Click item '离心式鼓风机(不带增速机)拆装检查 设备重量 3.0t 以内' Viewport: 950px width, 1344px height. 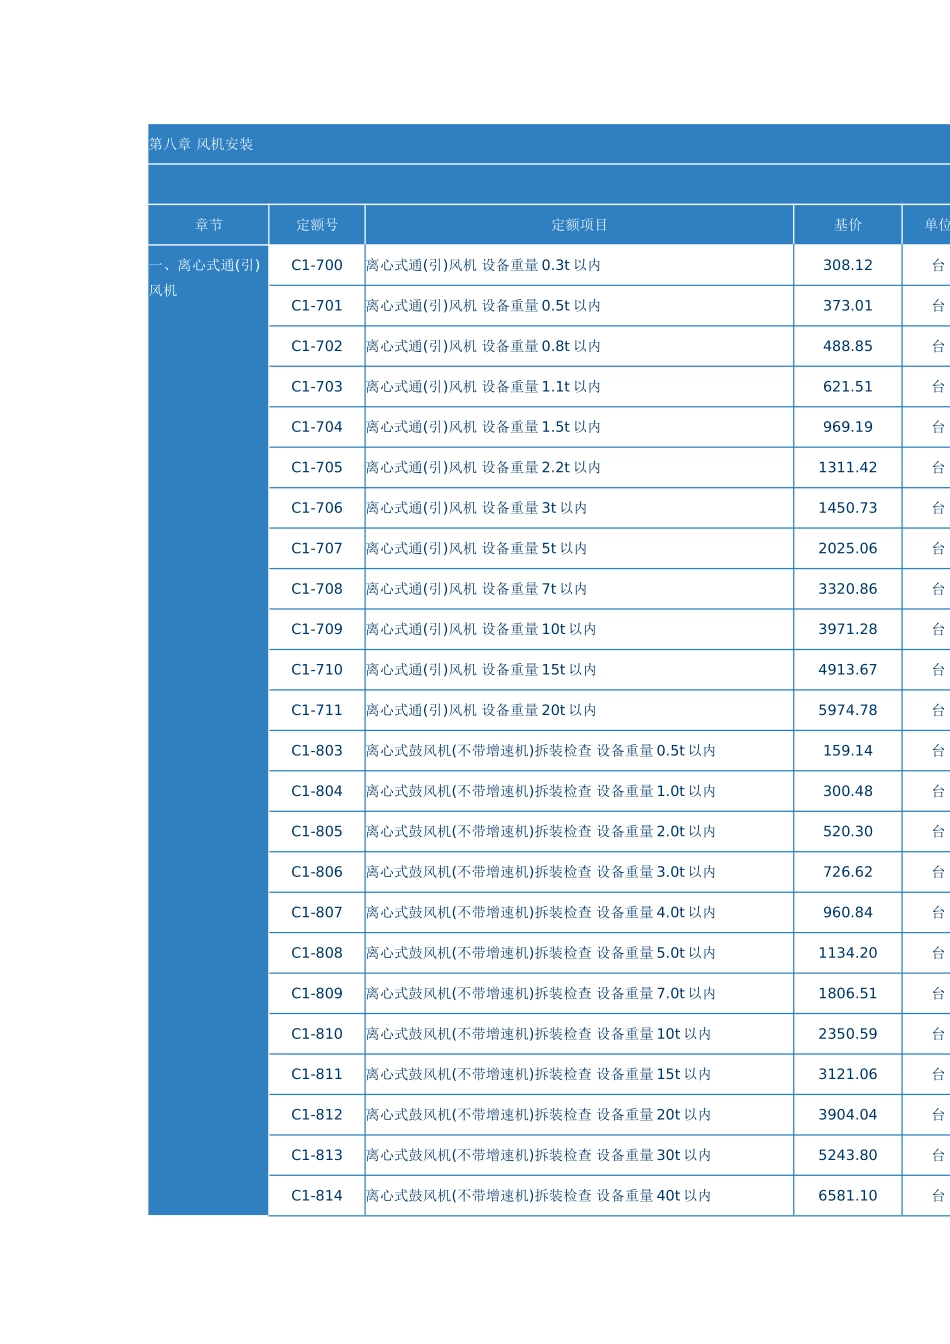pos(541,872)
